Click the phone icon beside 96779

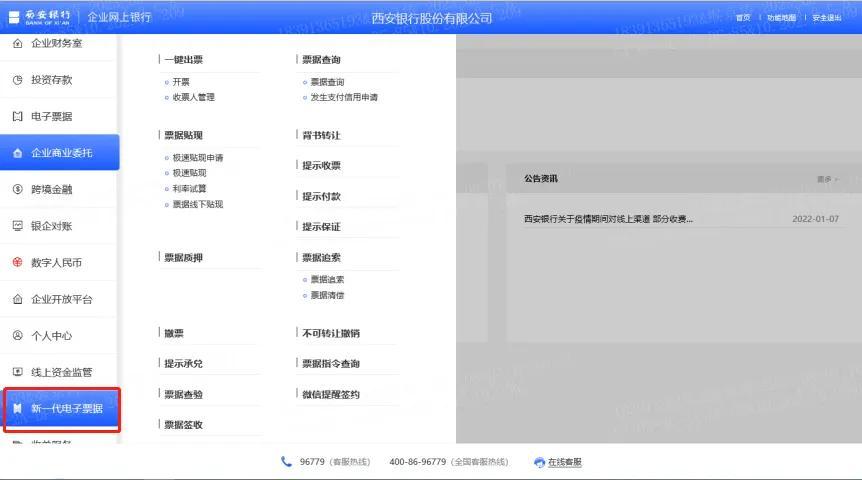click(x=286, y=461)
